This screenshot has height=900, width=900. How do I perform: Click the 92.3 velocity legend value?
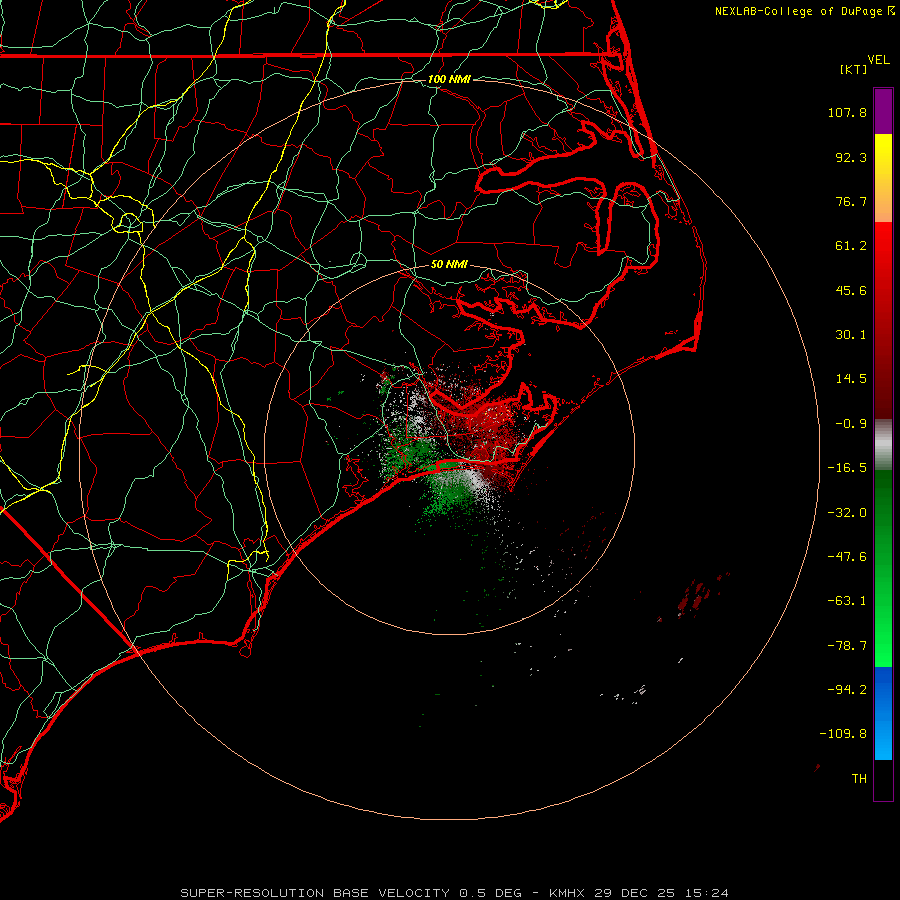[x=851, y=157]
